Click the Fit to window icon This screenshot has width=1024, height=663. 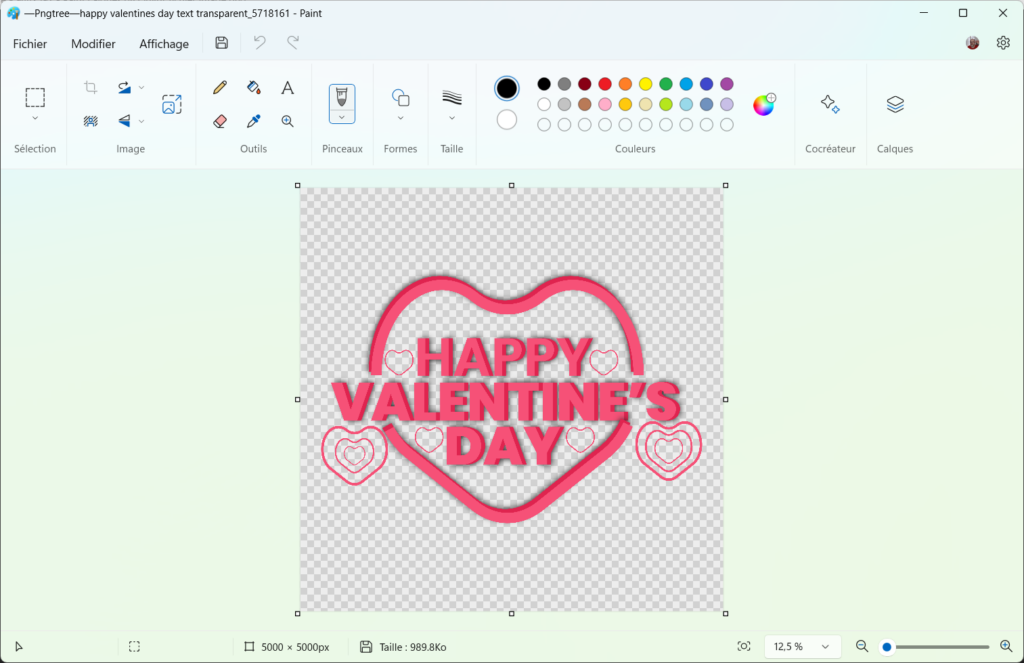pyautogui.click(x=744, y=647)
